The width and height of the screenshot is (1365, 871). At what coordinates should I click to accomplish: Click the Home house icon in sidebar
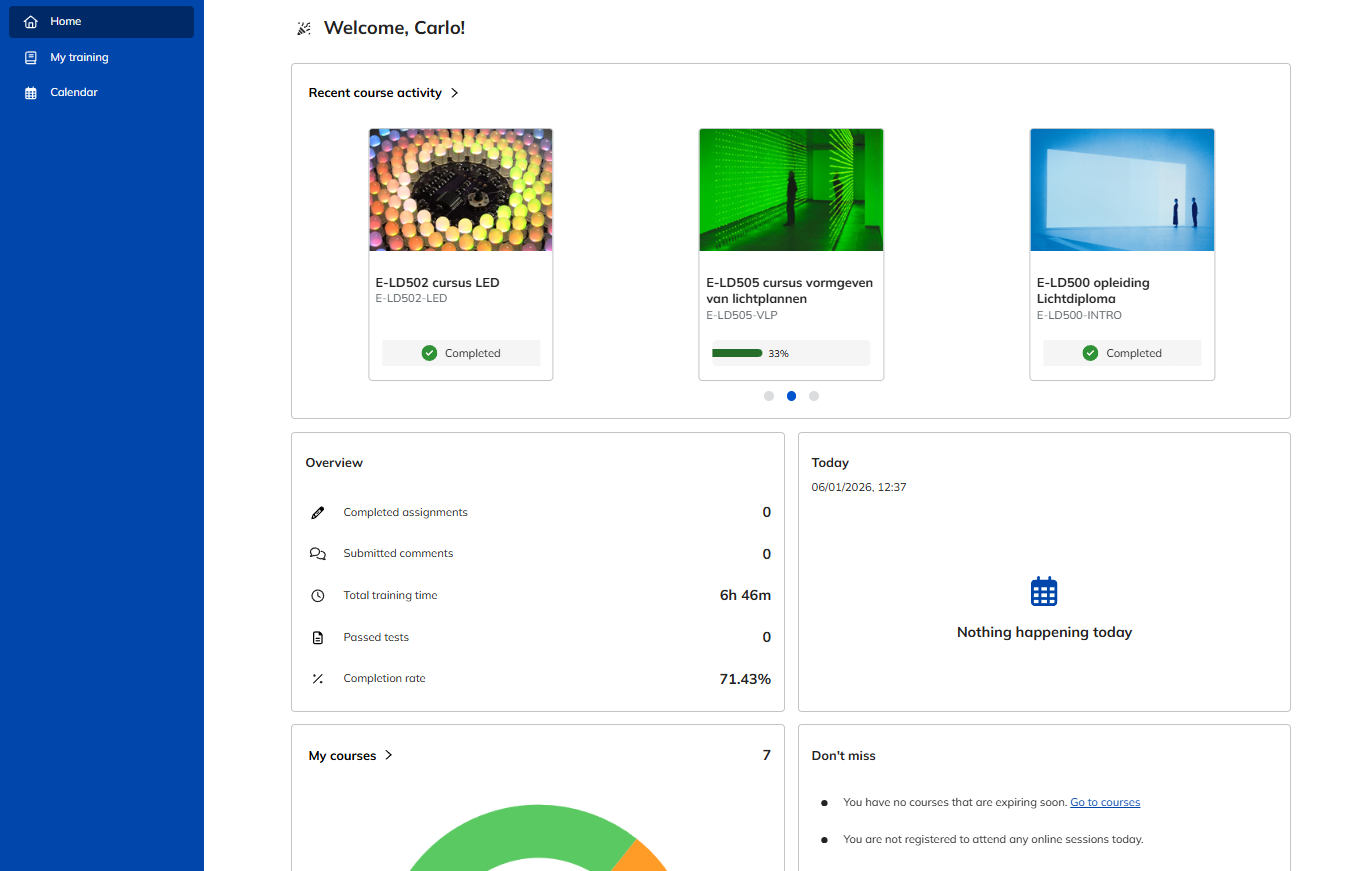click(x=31, y=22)
